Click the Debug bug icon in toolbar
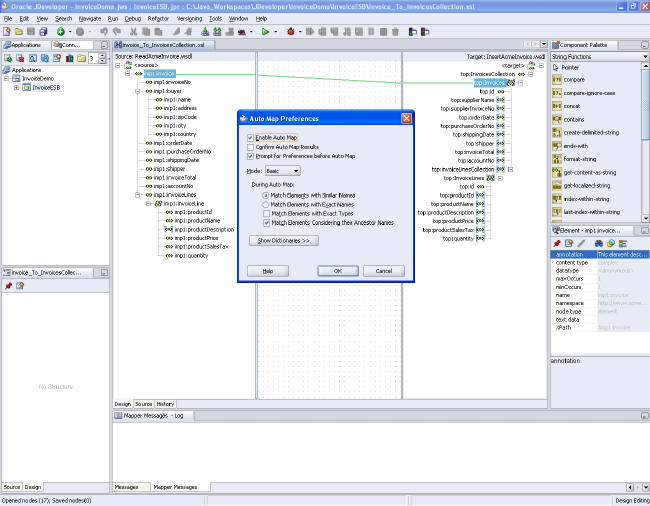650x506 pixels. coord(291,31)
